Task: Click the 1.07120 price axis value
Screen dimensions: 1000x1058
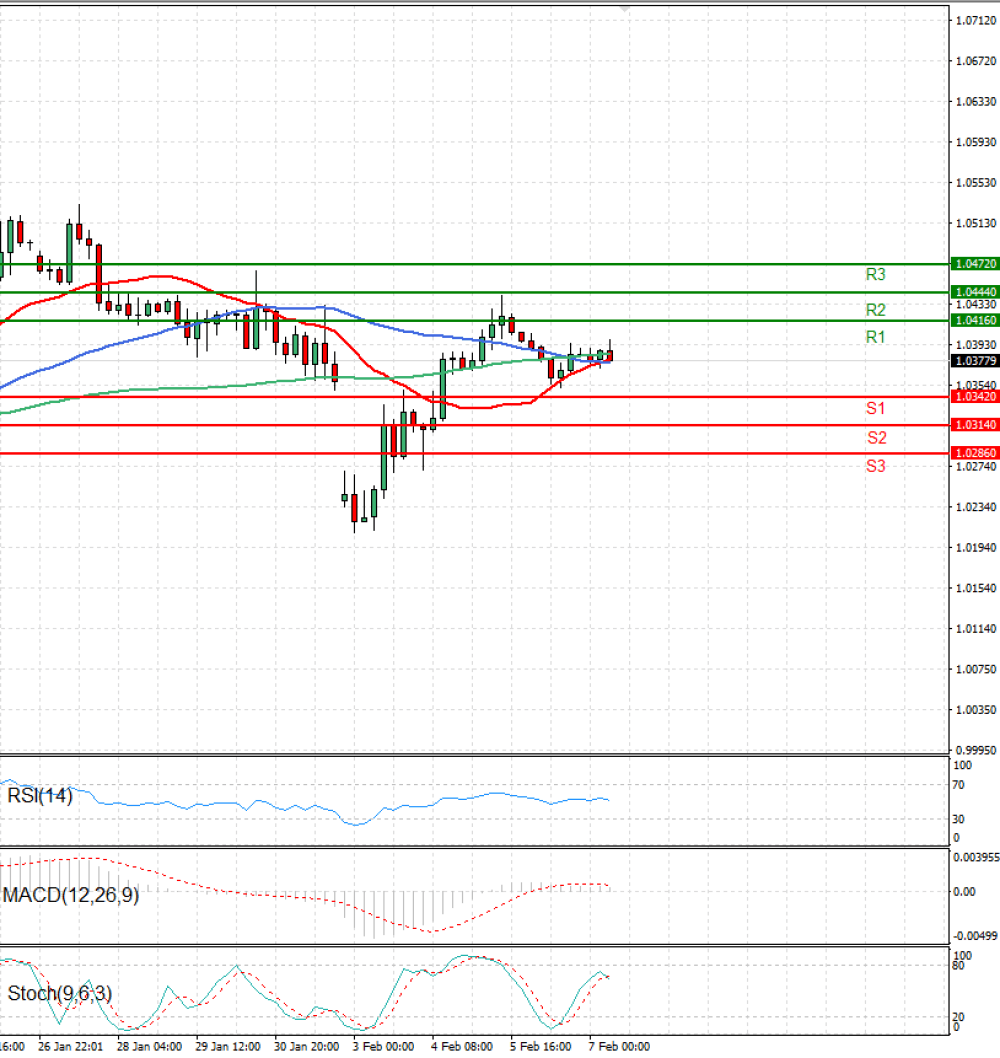Action: coord(976,21)
